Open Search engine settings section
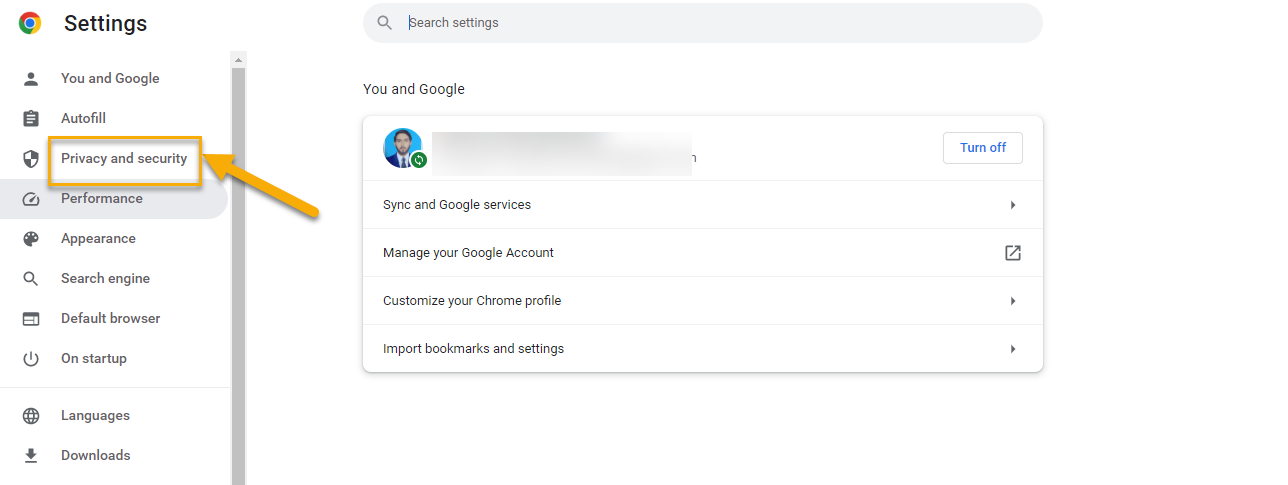This screenshot has width=1288, height=485. [x=105, y=278]
